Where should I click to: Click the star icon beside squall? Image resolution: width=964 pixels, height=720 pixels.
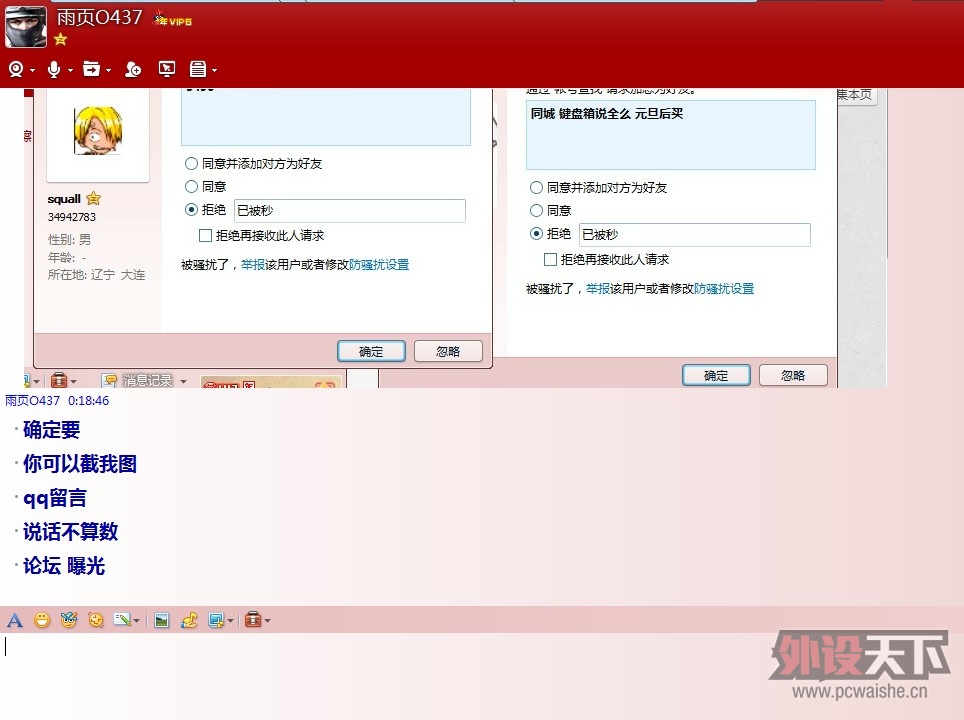[93, 198]
